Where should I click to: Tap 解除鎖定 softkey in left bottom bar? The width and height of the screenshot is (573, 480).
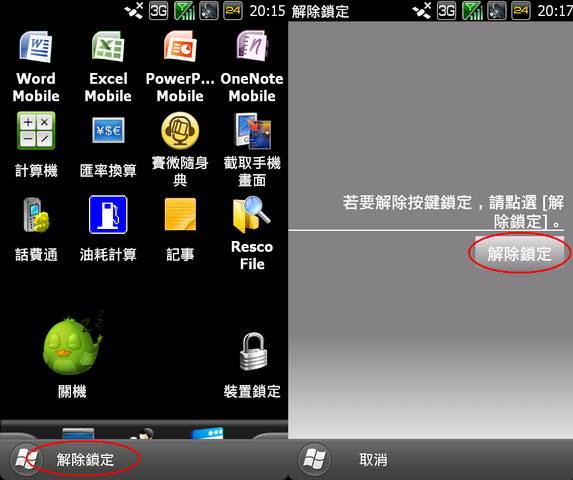coord(85,460)
